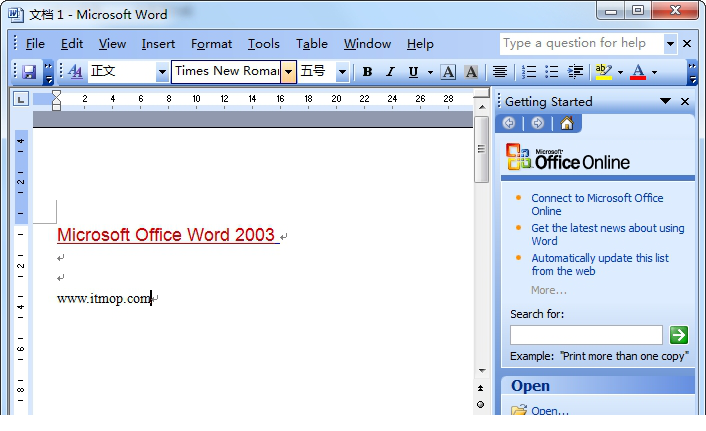Click the indent marker on horizontal ruler
Image resolution: width=706 pixels, height=431 pixels.
point(56,100)
